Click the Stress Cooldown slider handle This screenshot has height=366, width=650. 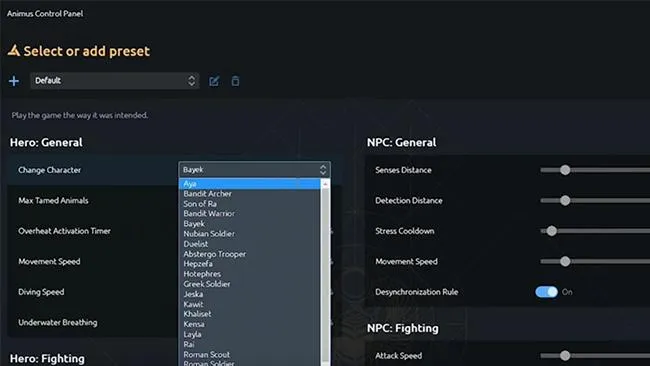point(551,231)
